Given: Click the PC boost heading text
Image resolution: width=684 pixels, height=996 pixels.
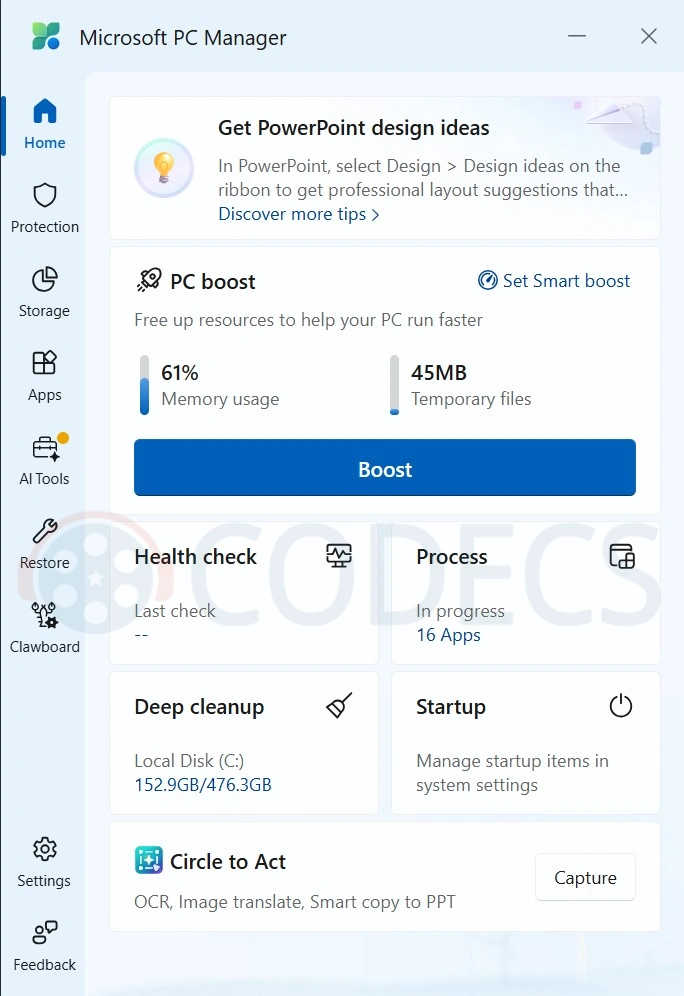Looking at the screenshot, I should click(x=213, y=281).
